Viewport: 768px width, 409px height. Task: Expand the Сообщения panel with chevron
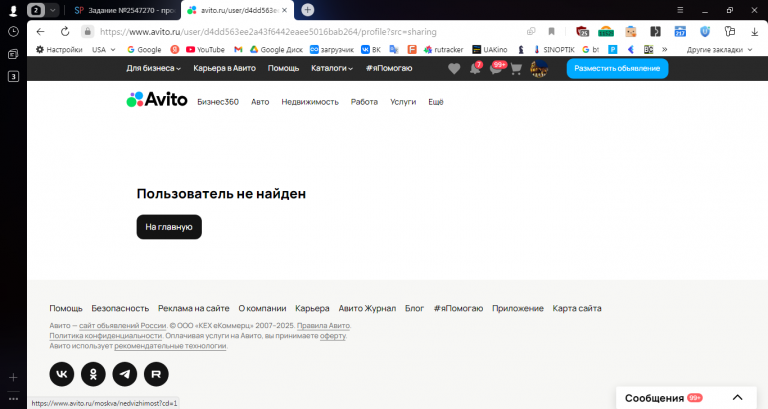coord(738,398)
